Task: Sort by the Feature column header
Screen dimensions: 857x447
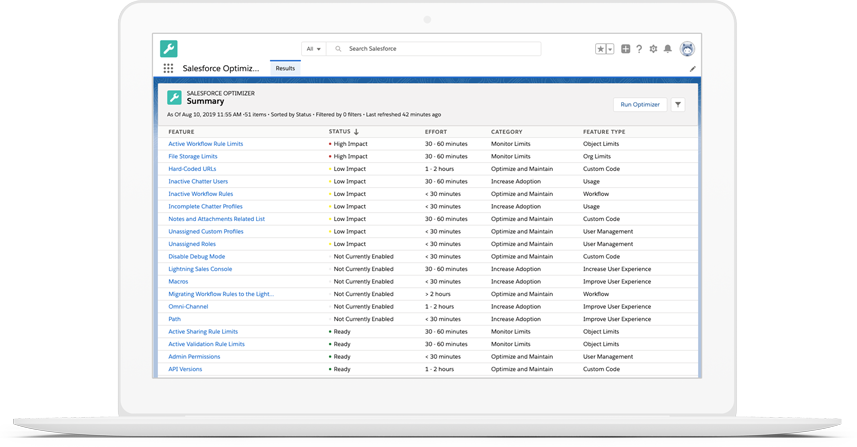Action: (x=181, y=132)
